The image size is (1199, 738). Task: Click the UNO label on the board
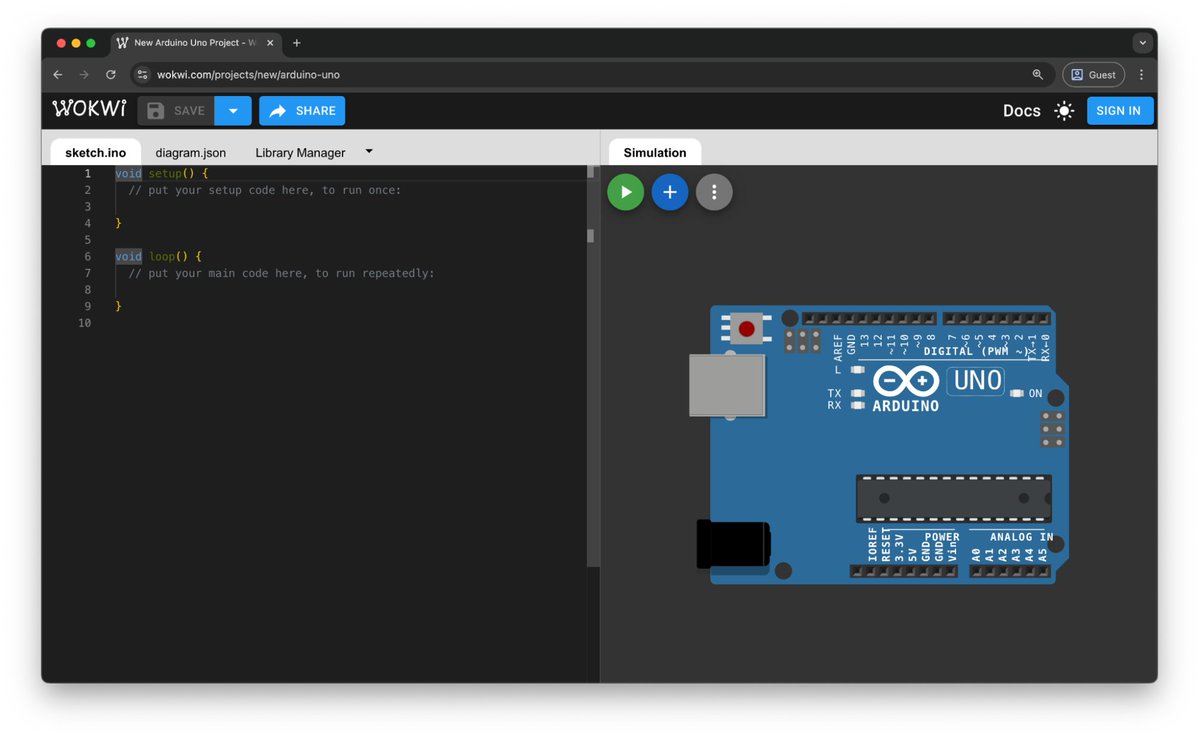pos(976,380)
